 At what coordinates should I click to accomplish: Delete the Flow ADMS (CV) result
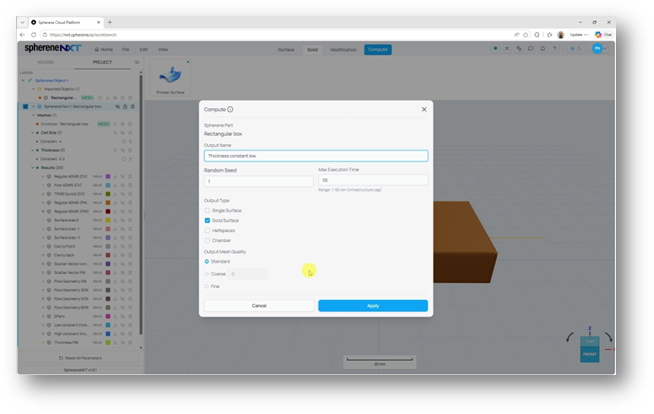pyautogui.click(x=130, y=186)
